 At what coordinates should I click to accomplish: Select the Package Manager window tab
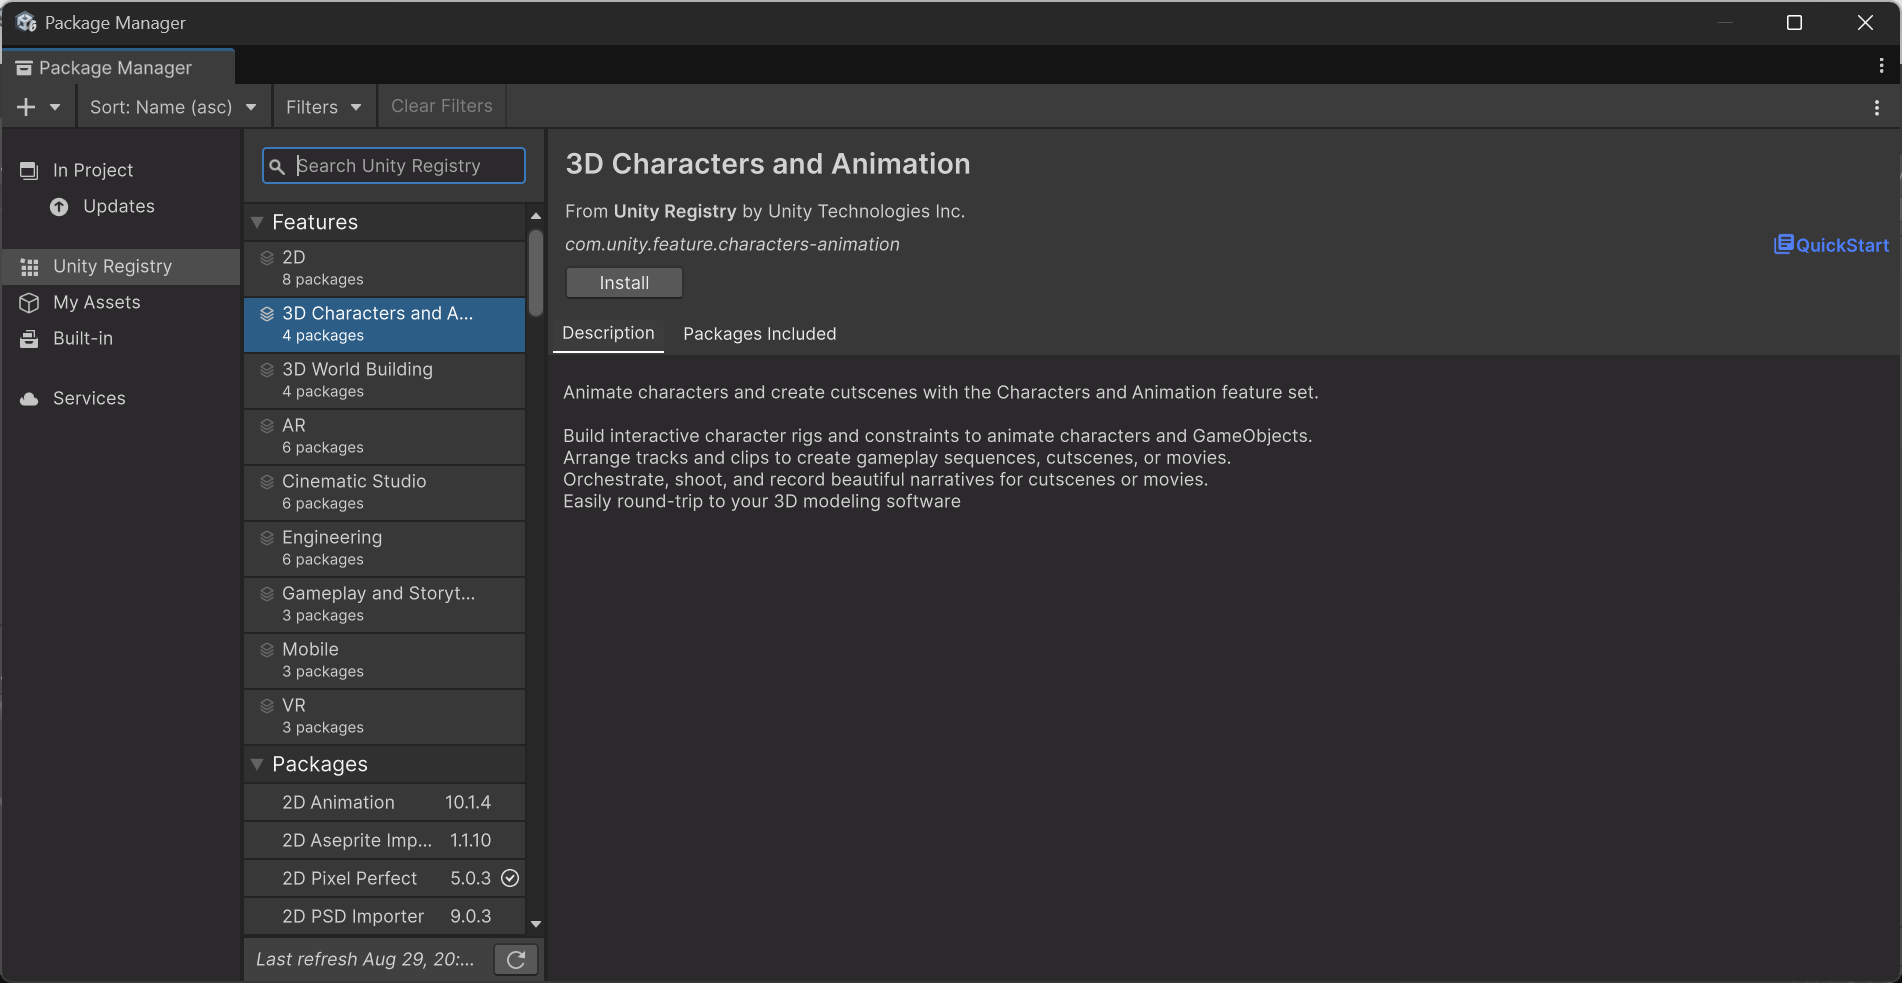[x=117, y=68]
